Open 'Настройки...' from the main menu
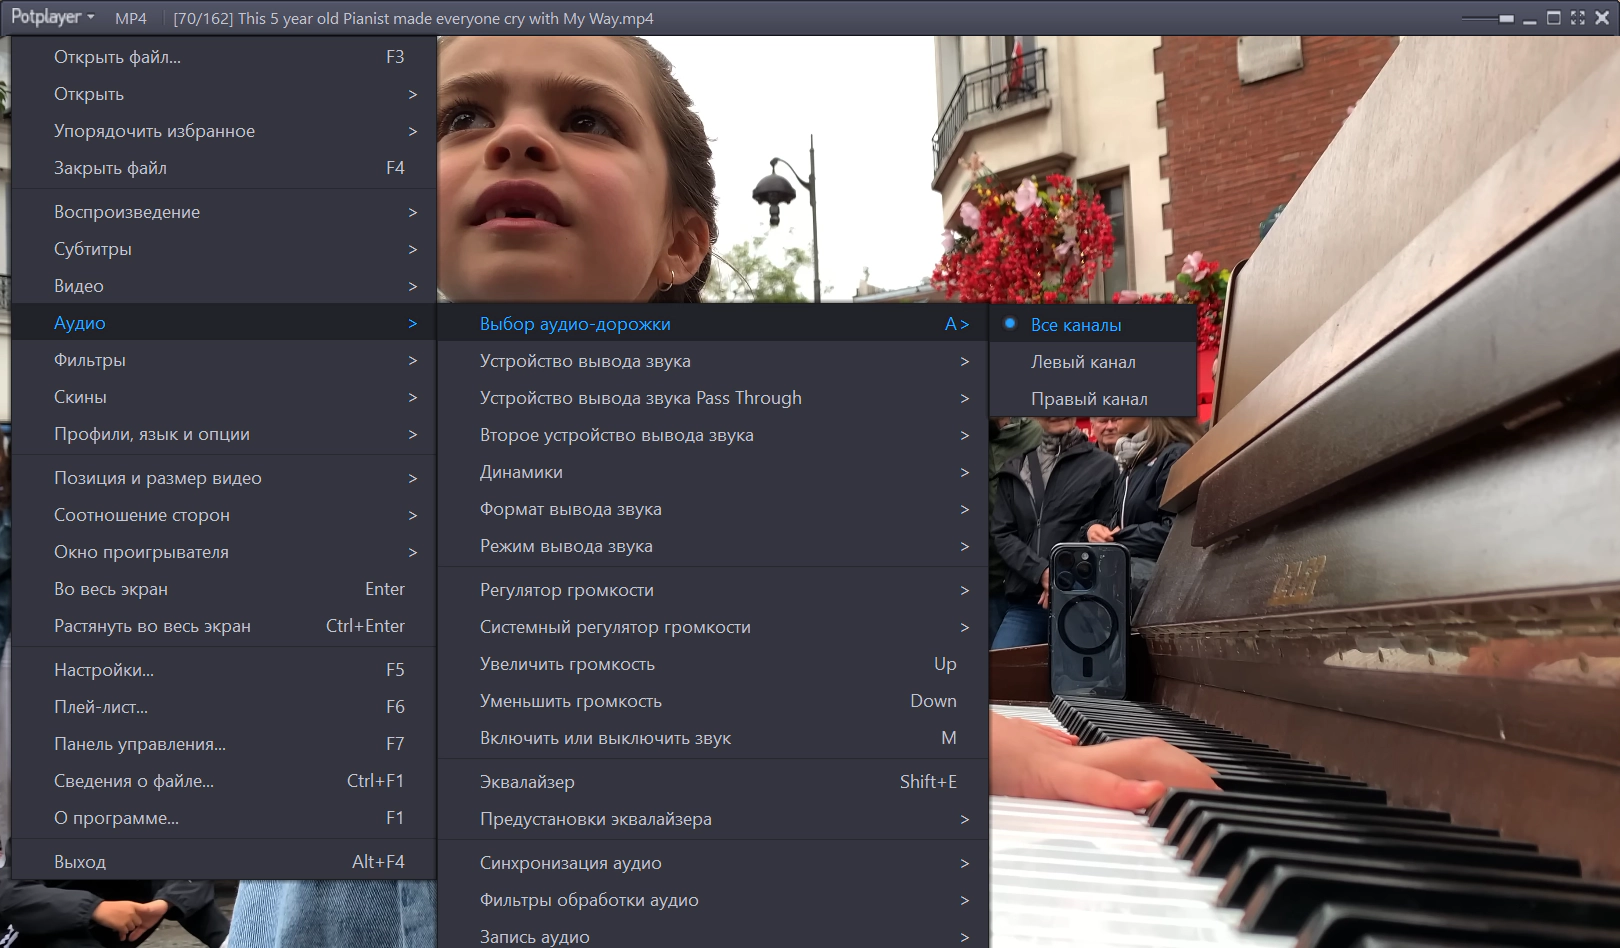 click(224, 670)
